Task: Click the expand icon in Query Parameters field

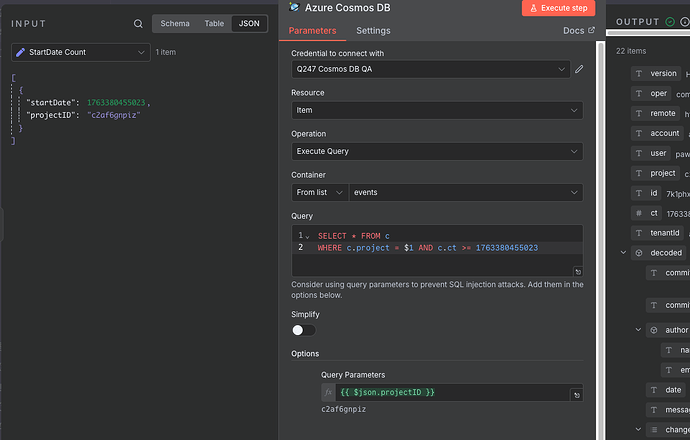Action: (x=576, y=395)
